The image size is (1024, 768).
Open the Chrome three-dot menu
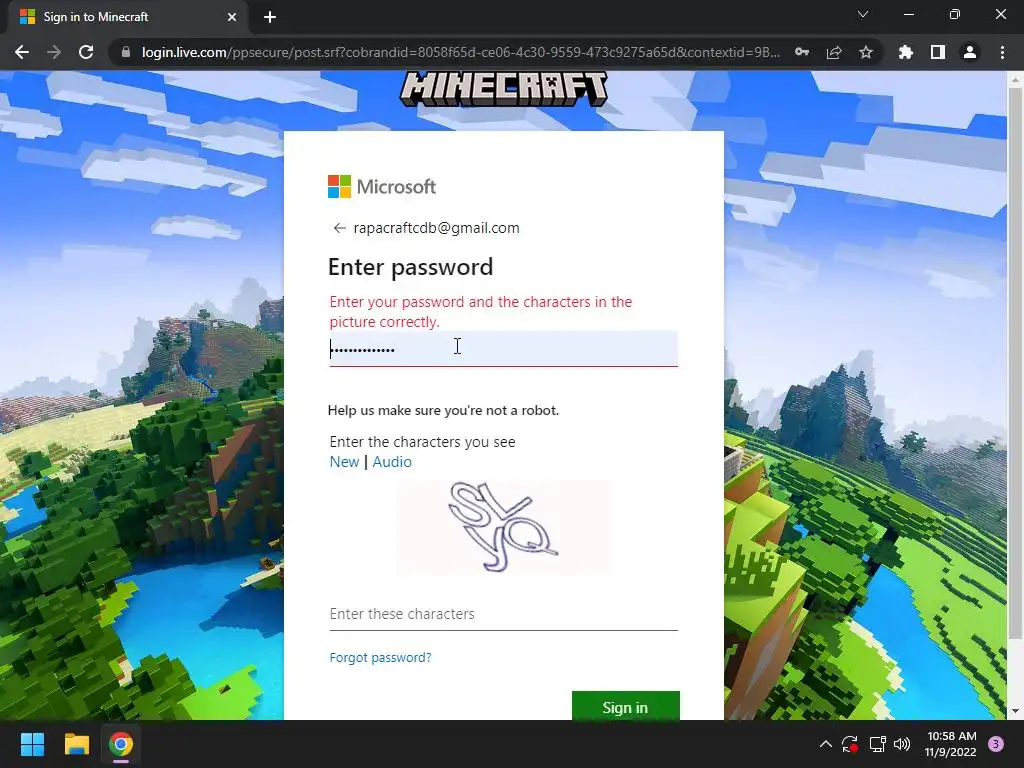1002,52
